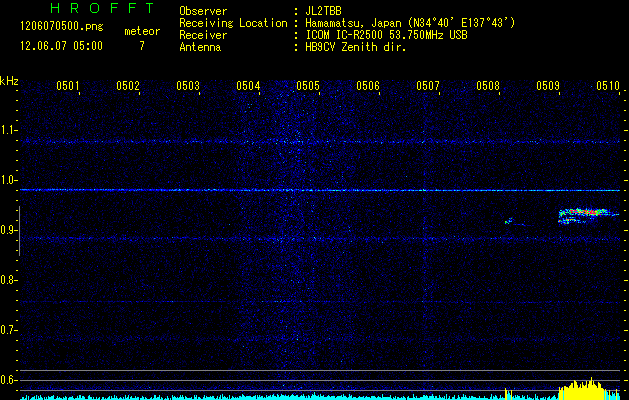The width and height of the screenshot is (629, 400).
Task: Click the 0.7 frequency axis label
Action: pos(9,330)
